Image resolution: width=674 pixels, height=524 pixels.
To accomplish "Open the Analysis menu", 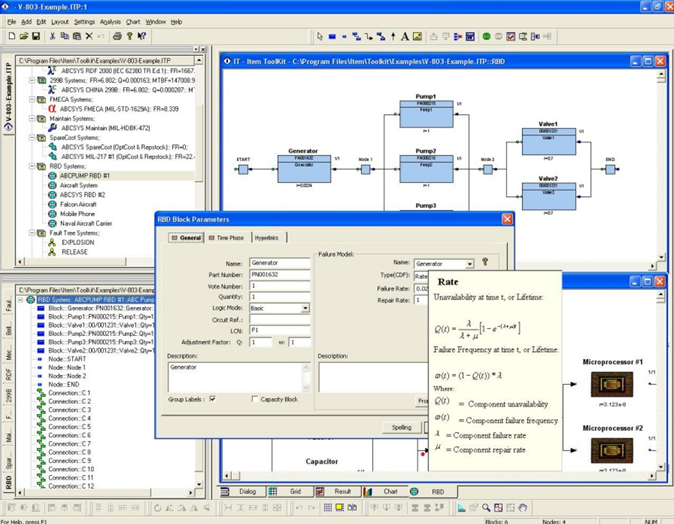I will click(110, 21).
